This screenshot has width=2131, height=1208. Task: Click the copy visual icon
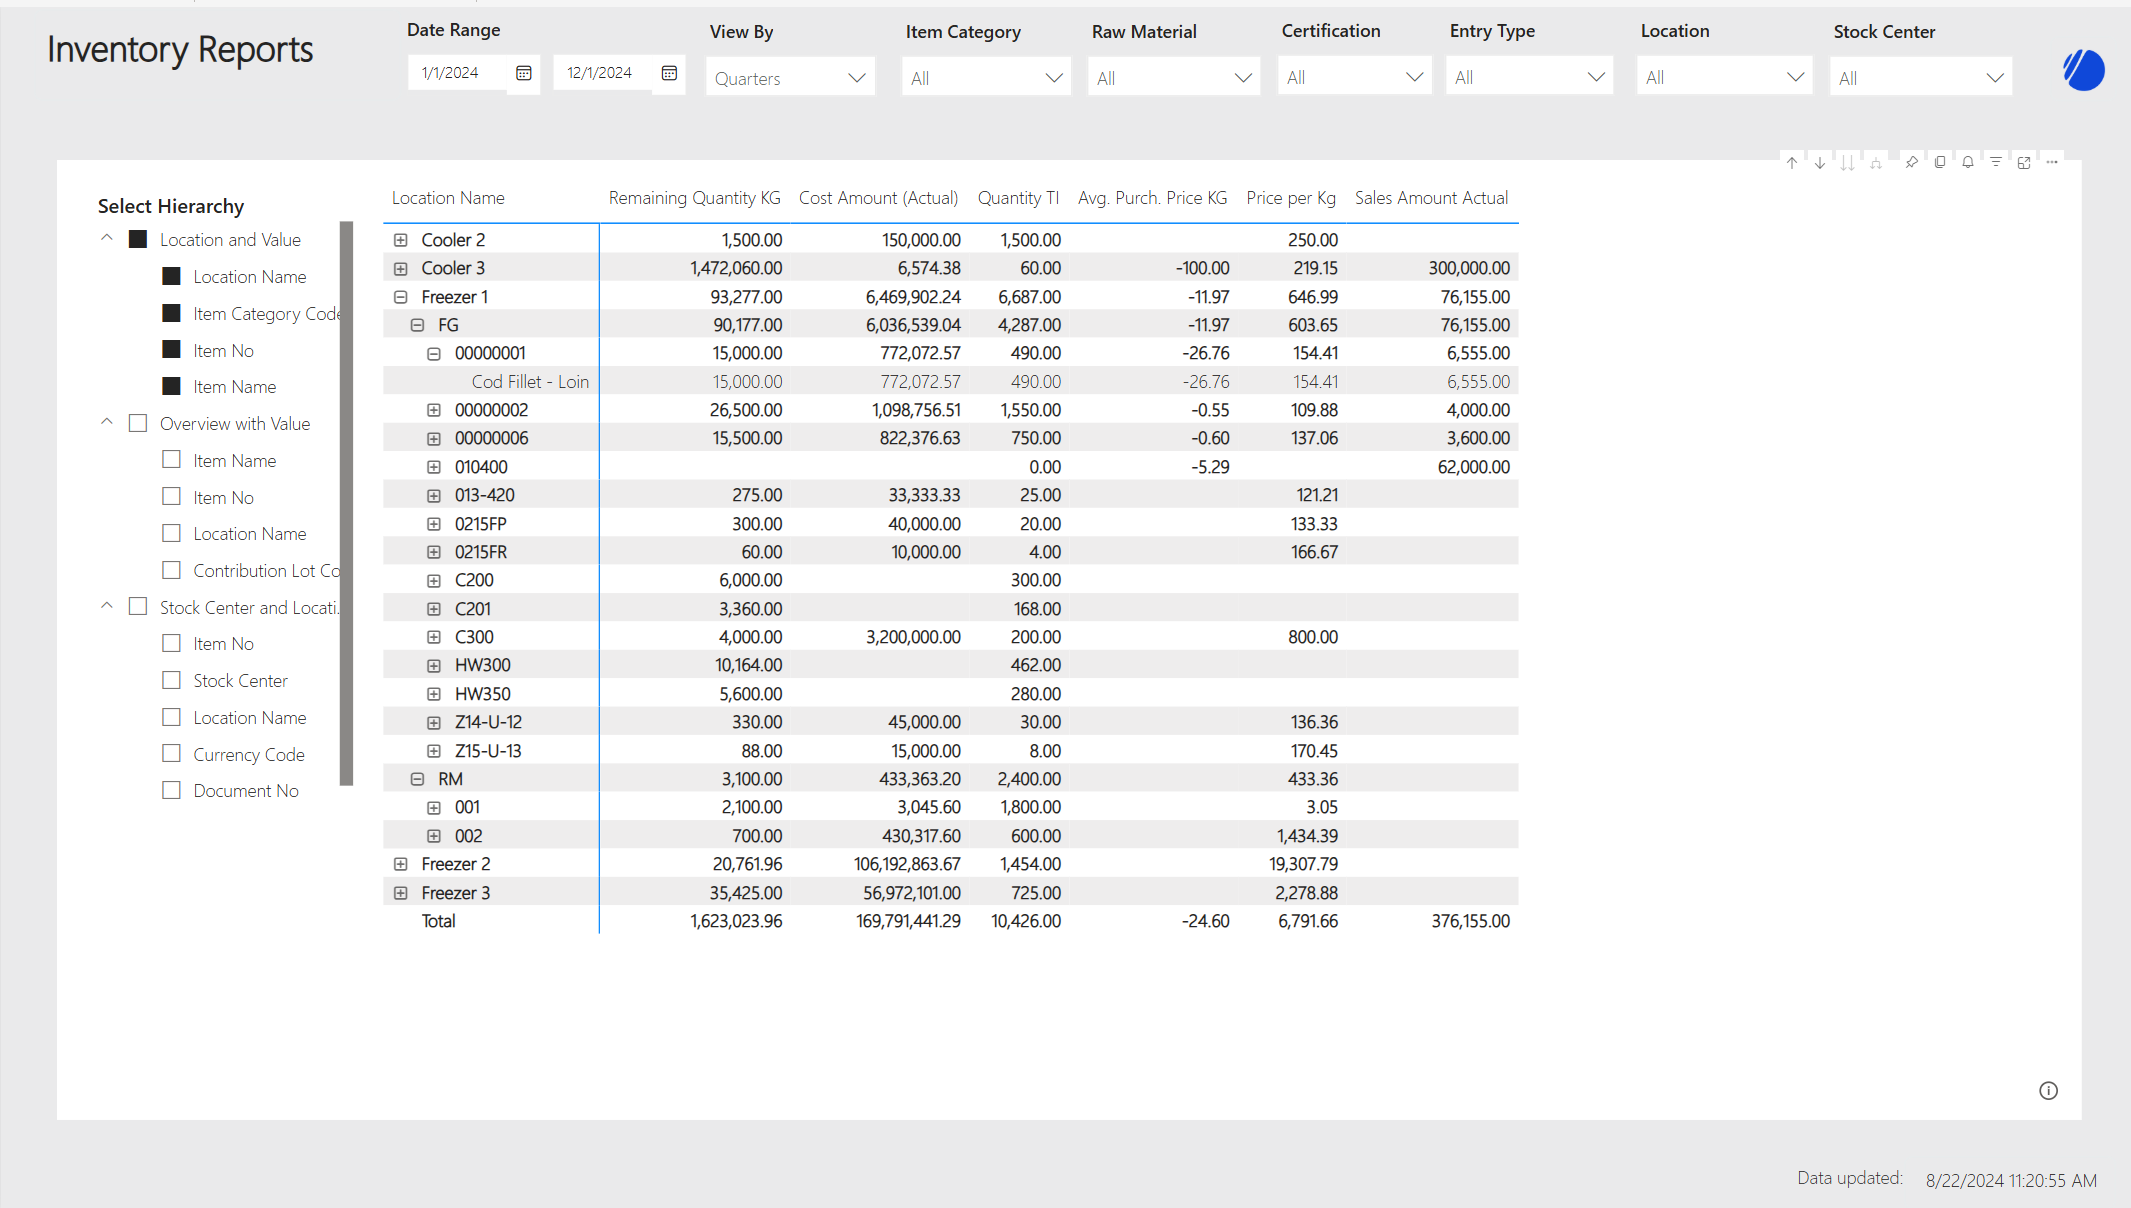(1940, 162)
